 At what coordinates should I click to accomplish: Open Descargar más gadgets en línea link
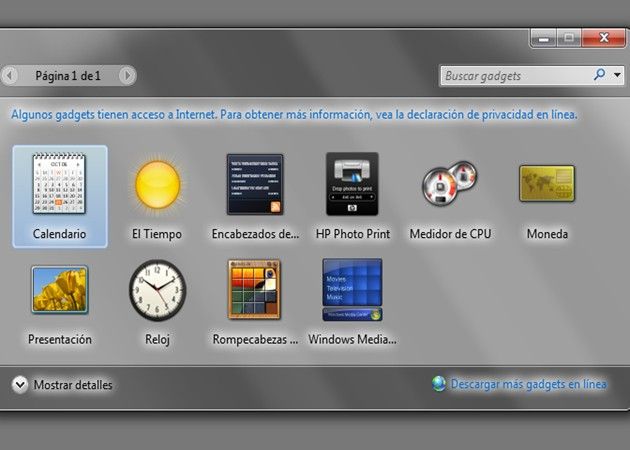(x=528, y=383)
